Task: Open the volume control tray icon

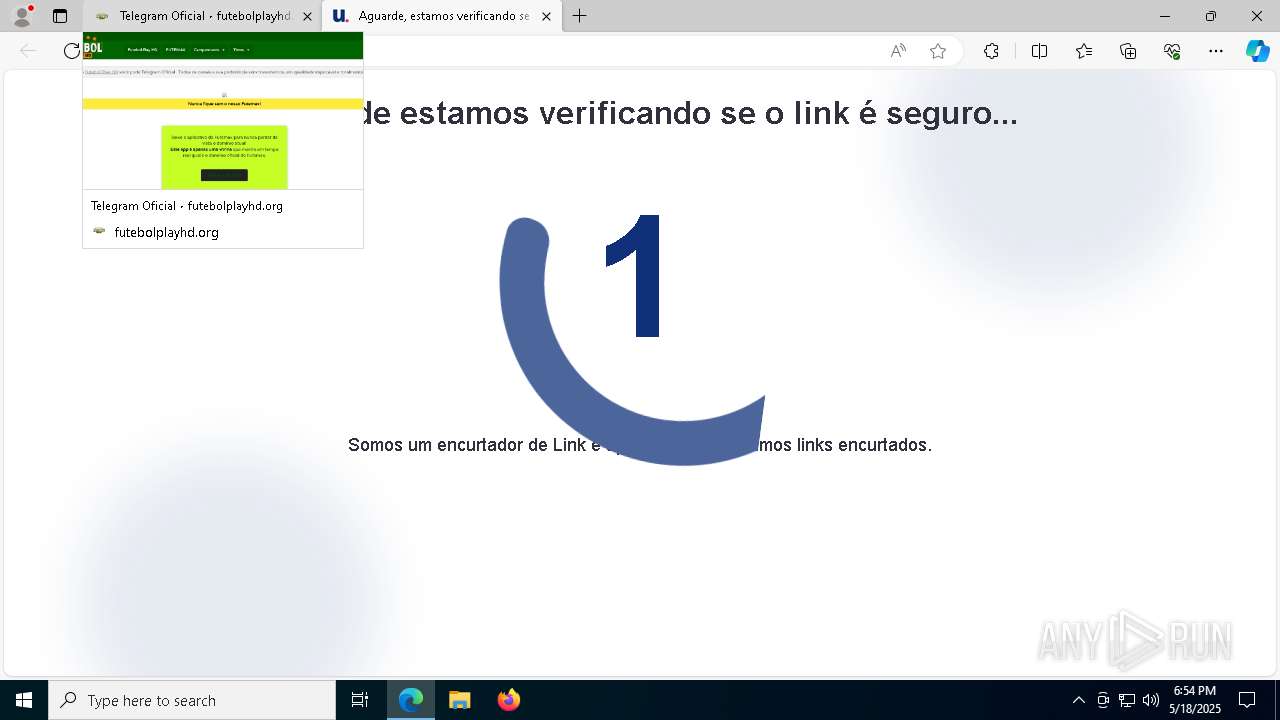Action: tap(1151, 700)
